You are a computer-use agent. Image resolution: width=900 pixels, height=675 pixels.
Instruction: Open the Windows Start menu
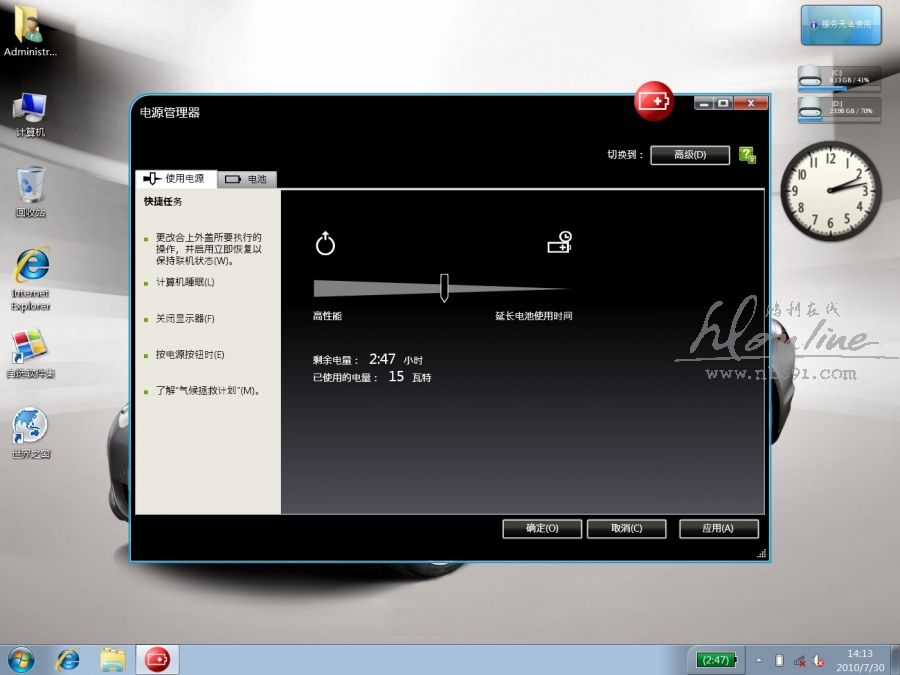pos(21,660)
